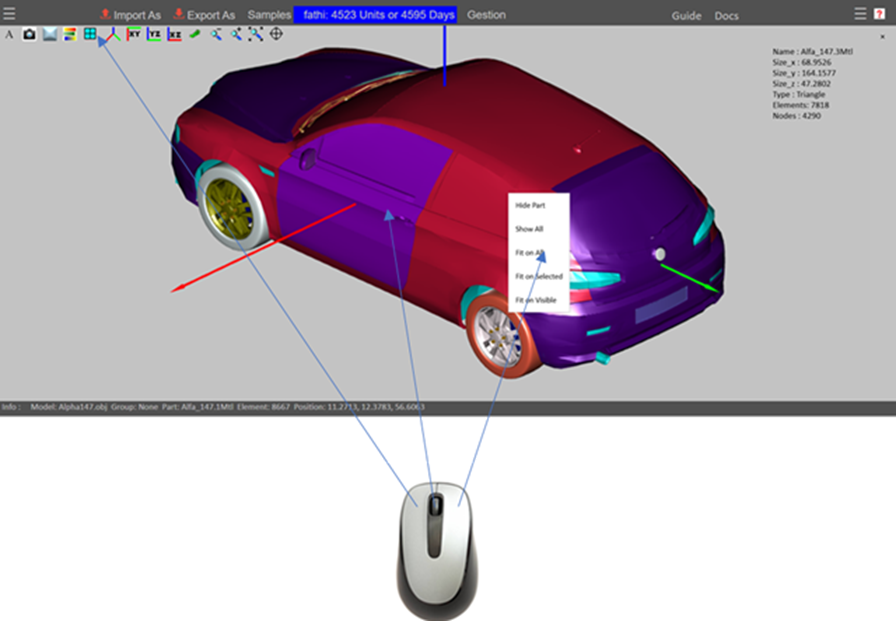Open the Export As menu

pos(204,15)
